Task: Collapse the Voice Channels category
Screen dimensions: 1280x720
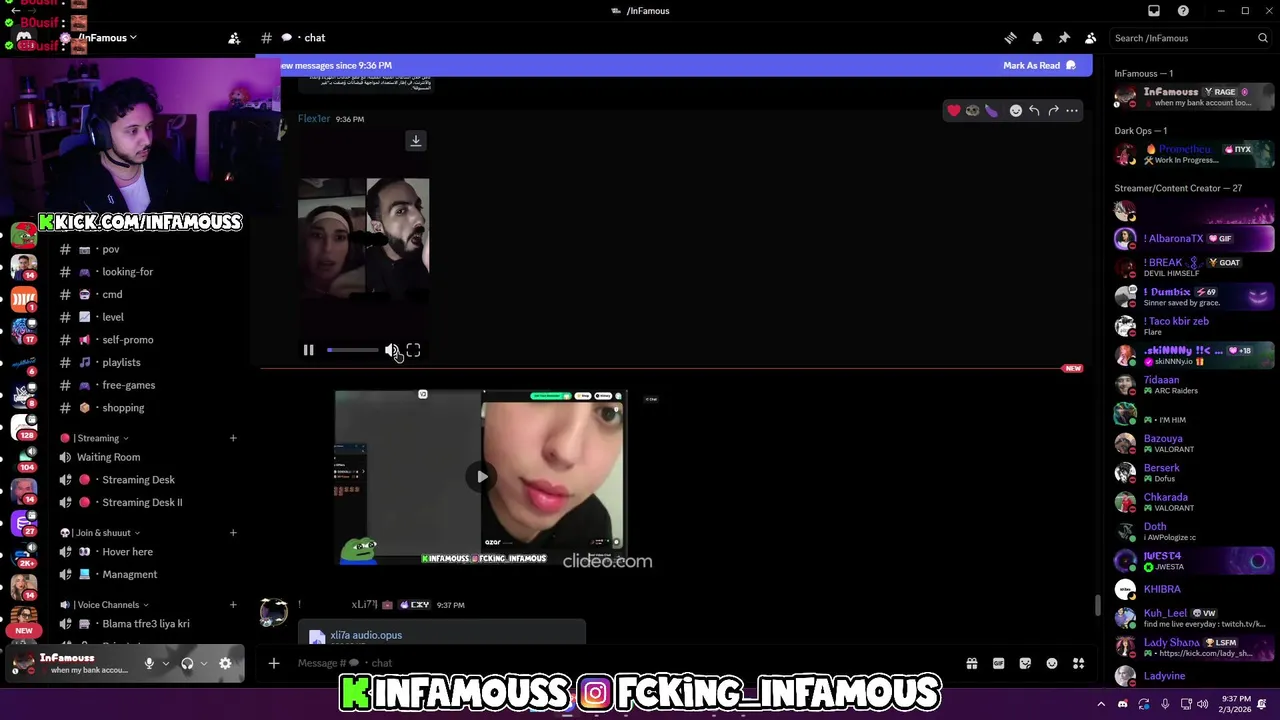Action: coord(104,605)
